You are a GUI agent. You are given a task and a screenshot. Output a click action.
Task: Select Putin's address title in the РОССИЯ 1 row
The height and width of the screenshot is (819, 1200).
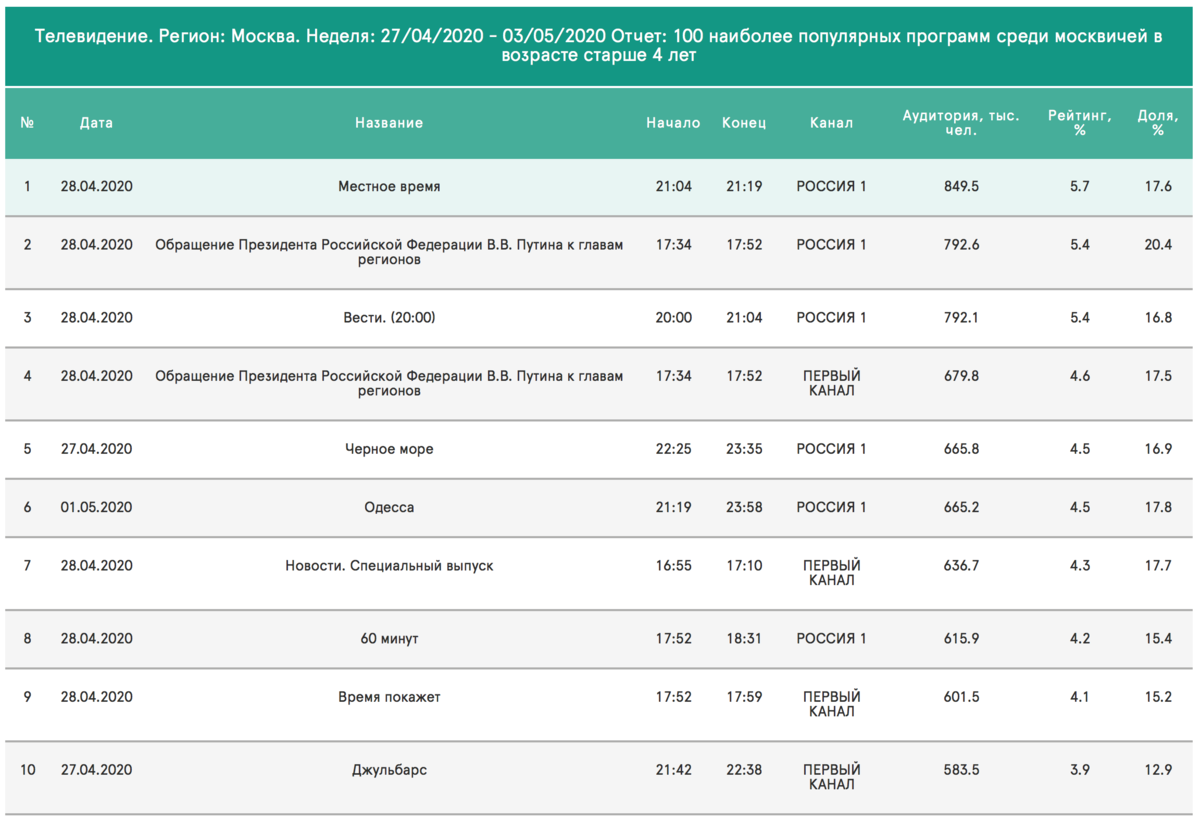pyautogui.click(x=389, y=252)
